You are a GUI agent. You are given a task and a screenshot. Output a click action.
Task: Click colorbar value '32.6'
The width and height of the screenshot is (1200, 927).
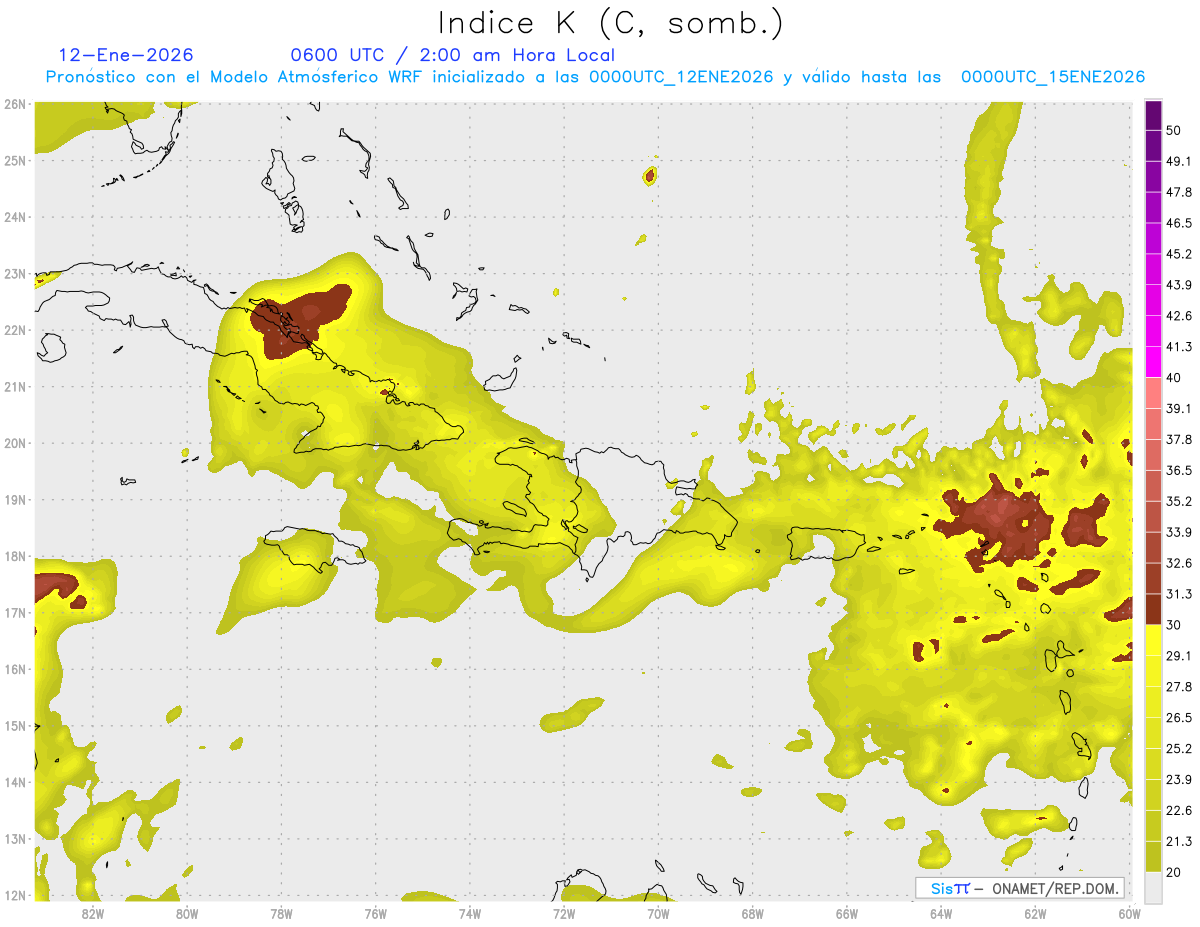point(1178,563)
